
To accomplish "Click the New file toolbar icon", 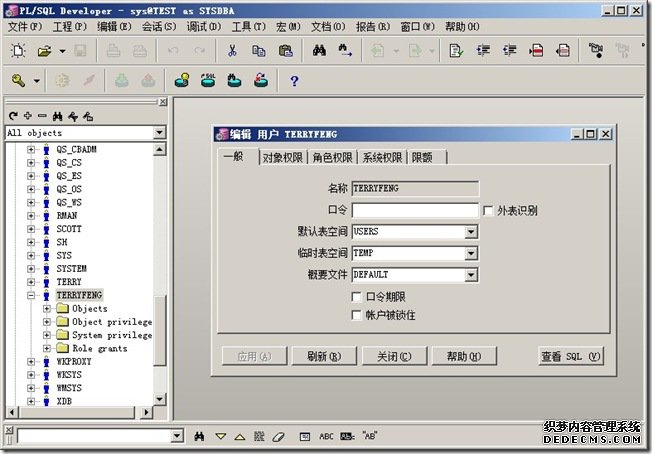I will pyautogui.click(x=17, y=50).
